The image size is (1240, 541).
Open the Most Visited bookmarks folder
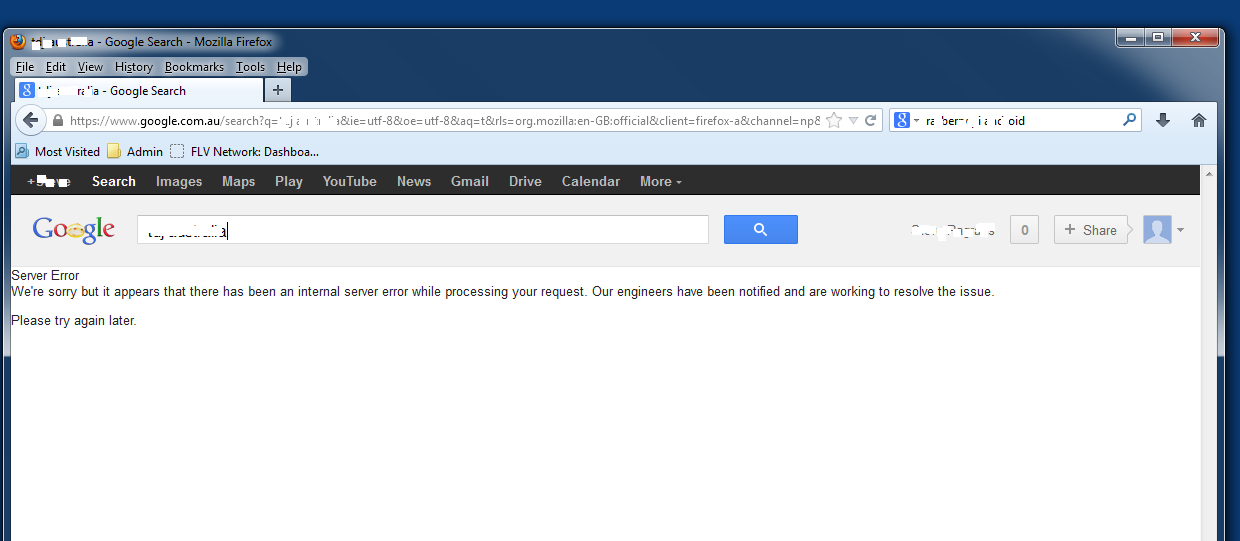(57, 152)
